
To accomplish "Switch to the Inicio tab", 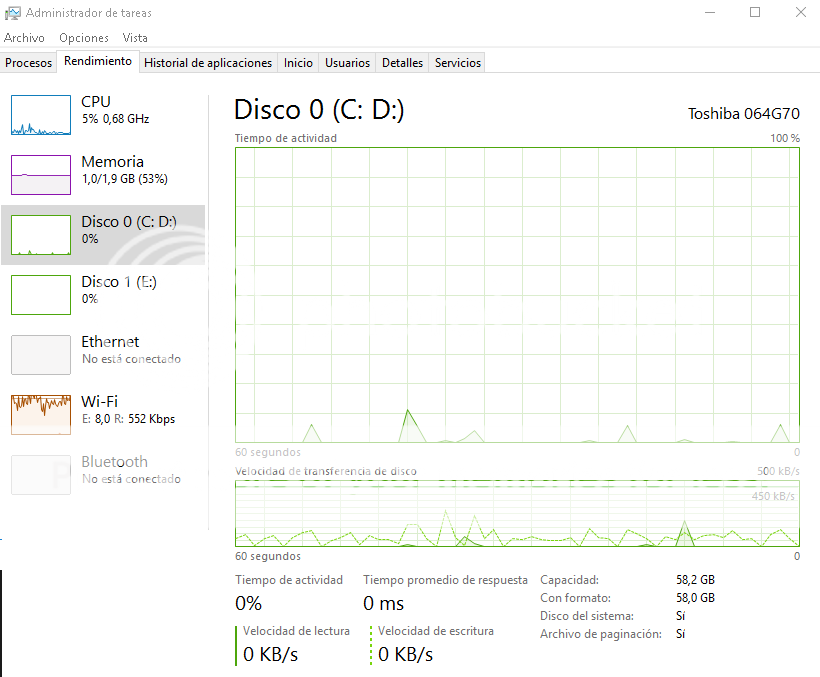I will [298, 62].
